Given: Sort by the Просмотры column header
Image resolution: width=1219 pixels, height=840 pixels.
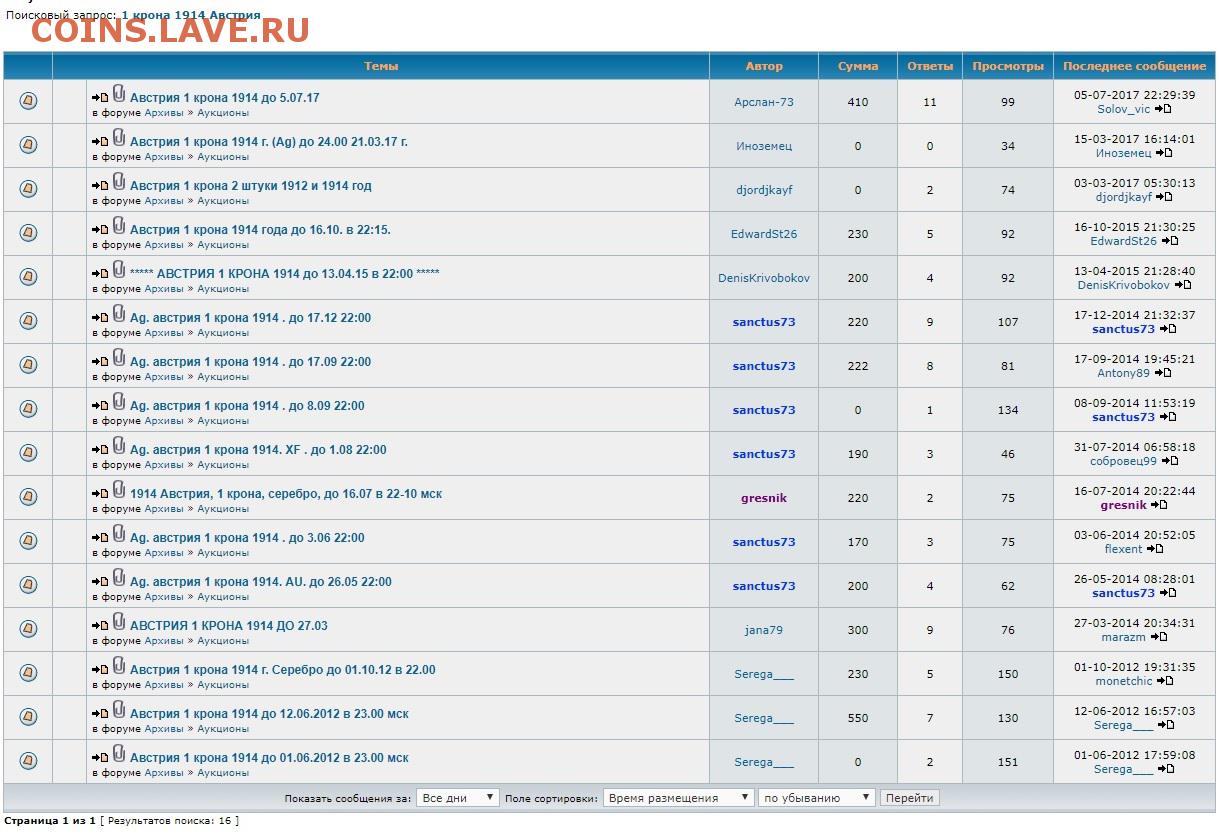Looking at the screenshot, I should pyautogui.click(x=1008, y=66).
